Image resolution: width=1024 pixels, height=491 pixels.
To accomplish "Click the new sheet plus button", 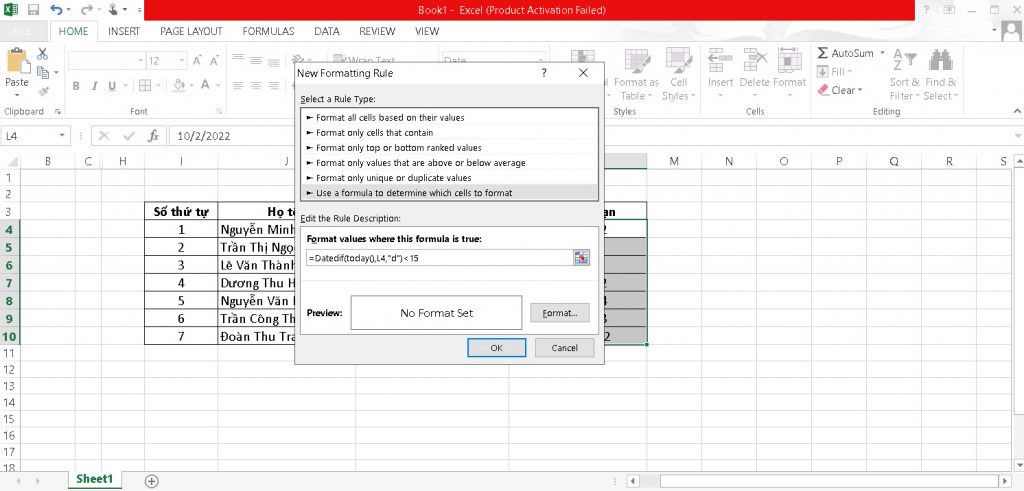I will [x=152, y=481].
